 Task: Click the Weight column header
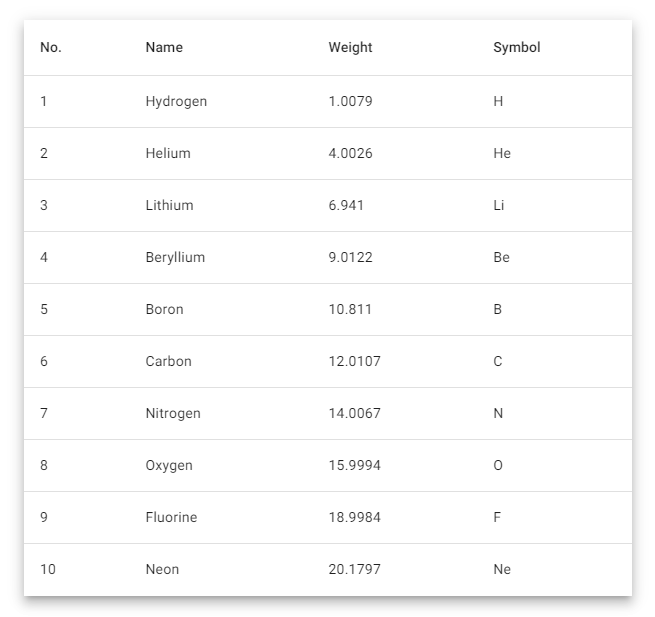click(350, 47)
